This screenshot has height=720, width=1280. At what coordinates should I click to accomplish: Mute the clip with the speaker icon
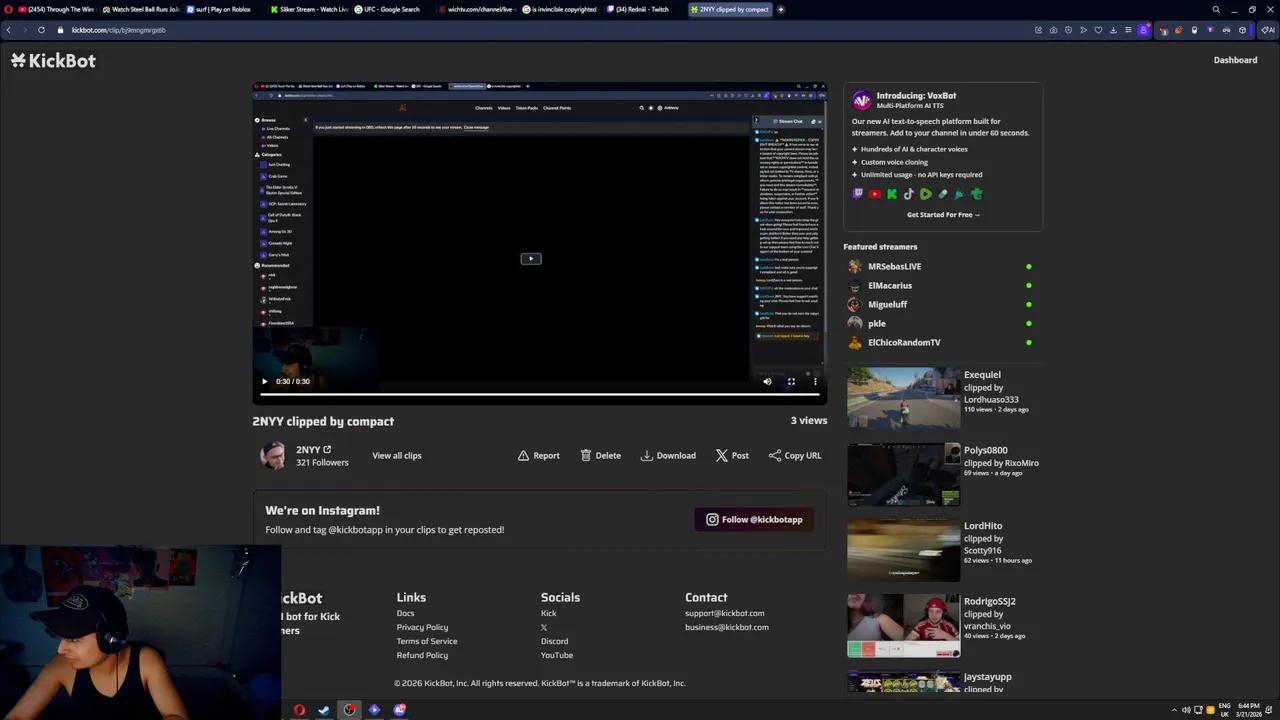(x=767, y=381)
